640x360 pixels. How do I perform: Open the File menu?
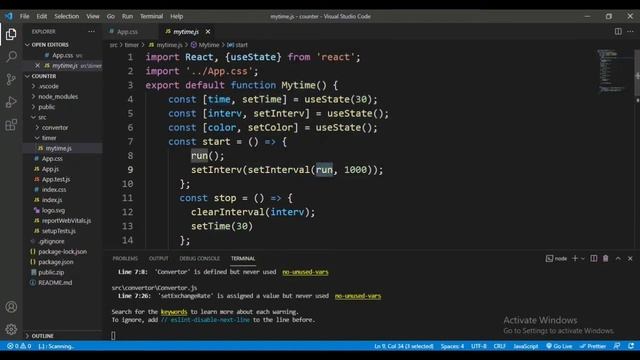[24, 16]
